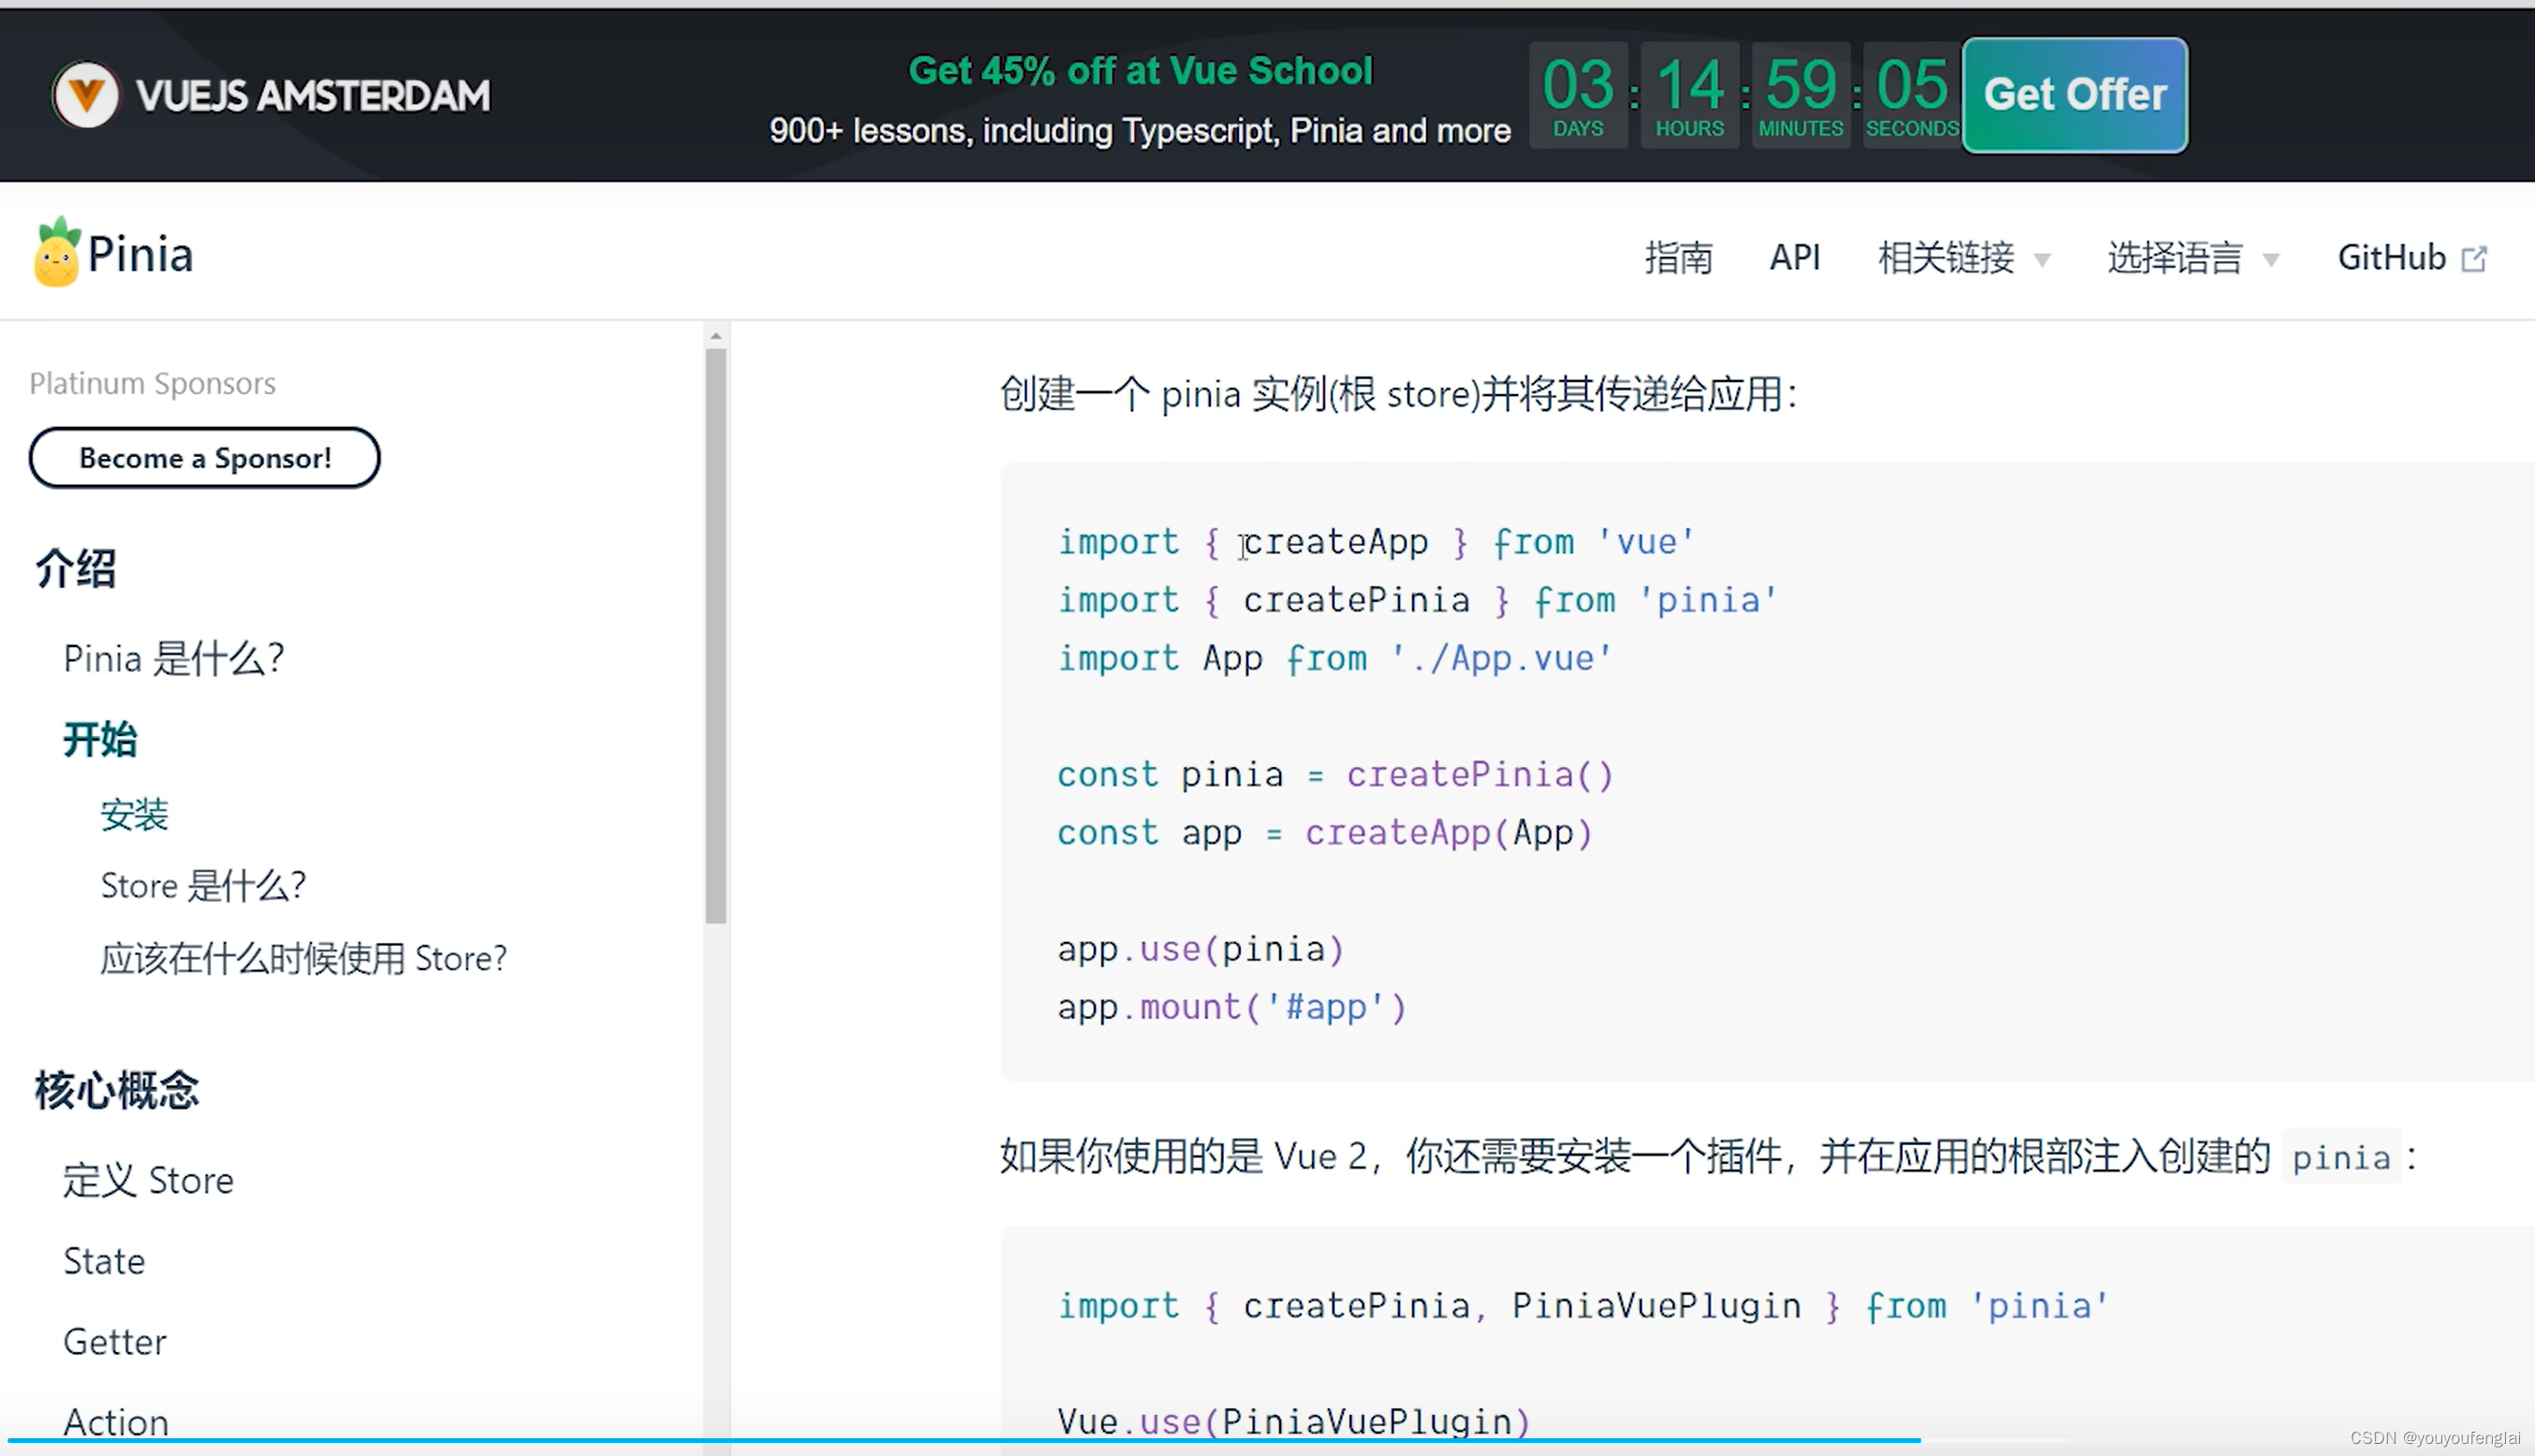This screenshot has width=2535, height=1456.
Task: Click the Pinia pineapple logo
Action: (x=56, y=252)
